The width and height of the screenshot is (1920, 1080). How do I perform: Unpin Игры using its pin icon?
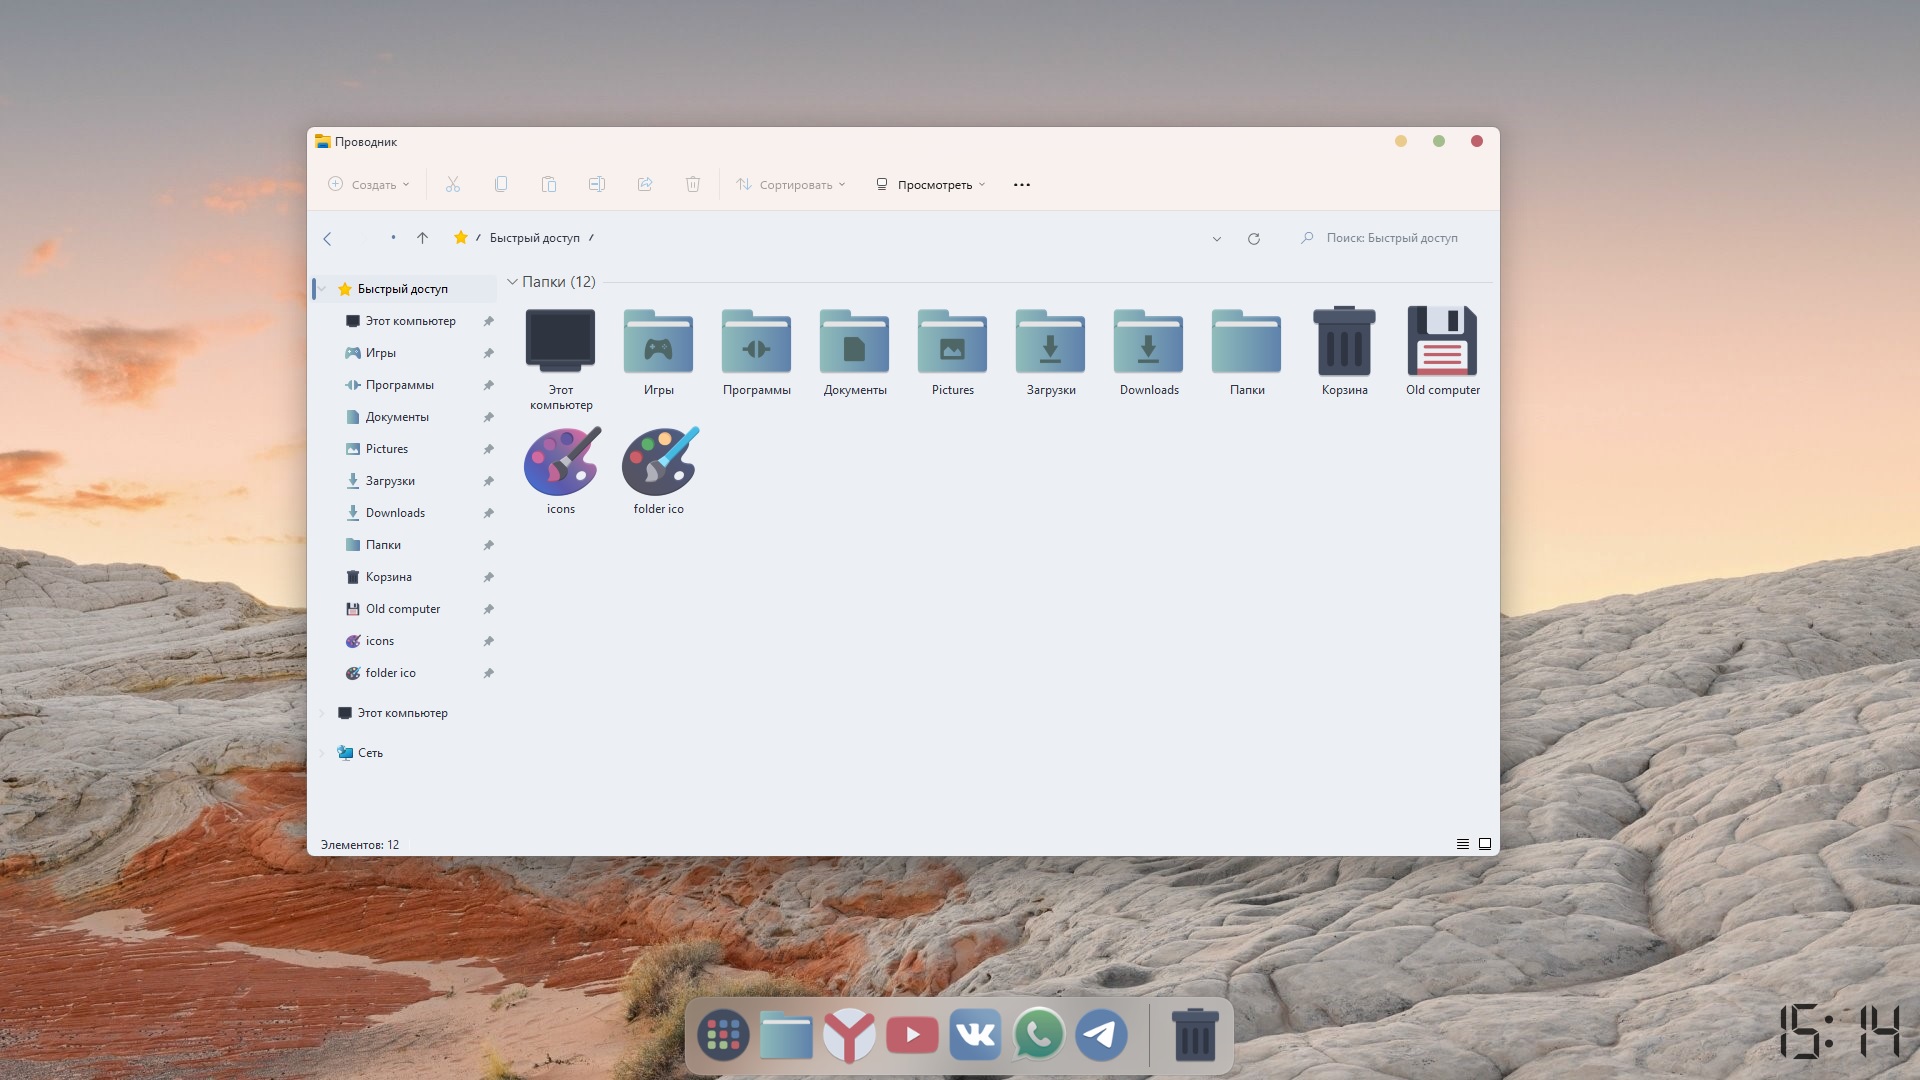coord(489,353)
